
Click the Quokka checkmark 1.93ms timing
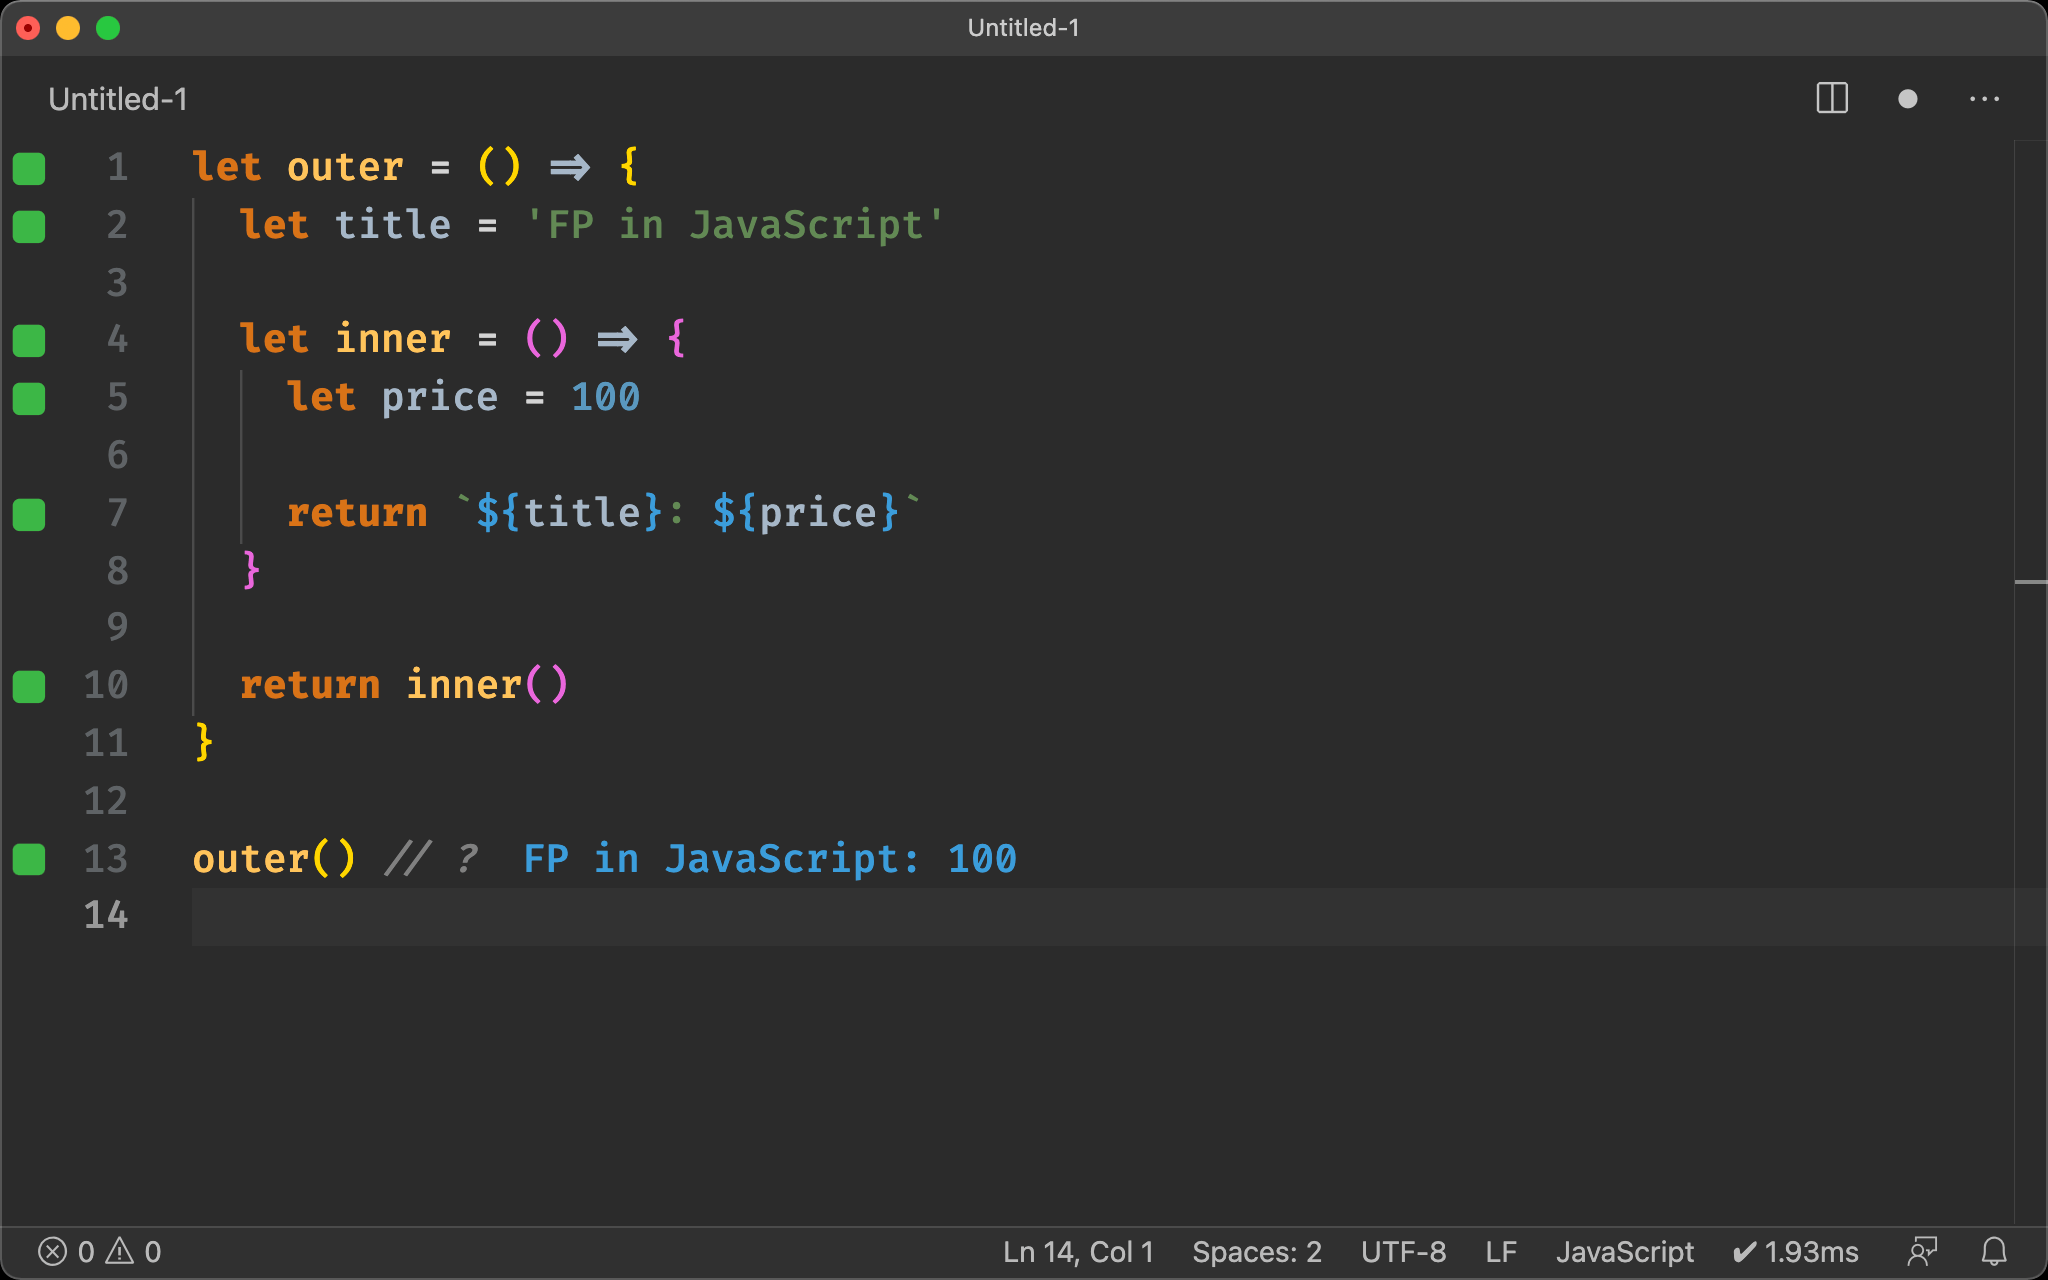pos(1796,1251)
